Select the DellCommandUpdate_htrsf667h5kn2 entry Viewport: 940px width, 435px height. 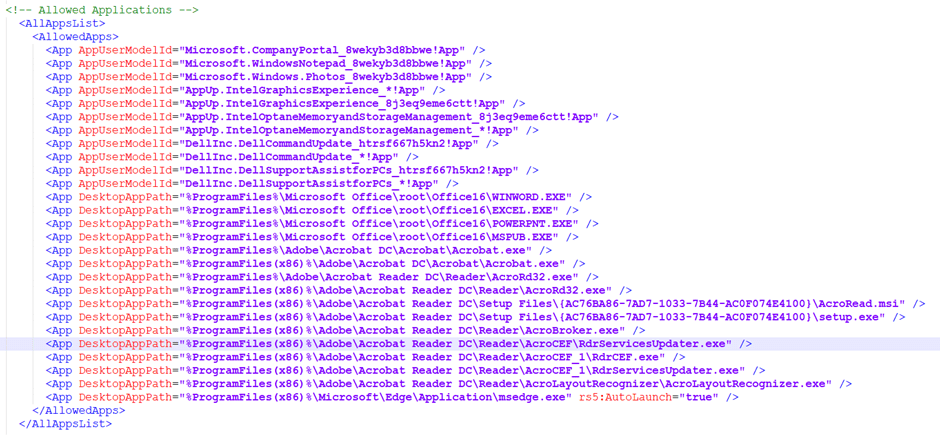(272, 143)
